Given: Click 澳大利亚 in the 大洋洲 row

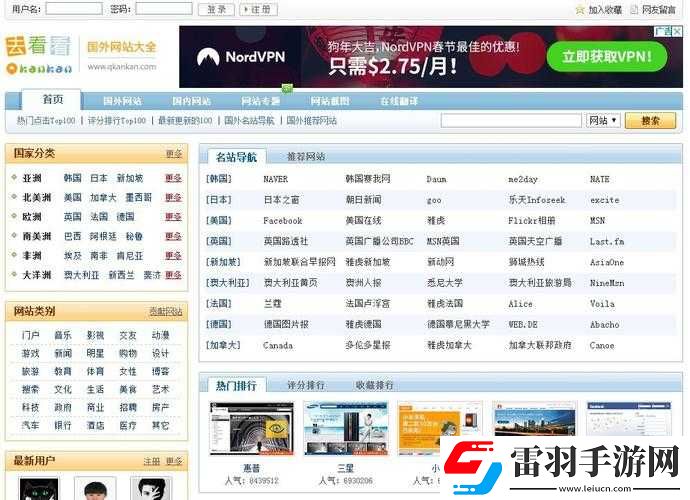Looking at the screenshot, I should point(81,275).
